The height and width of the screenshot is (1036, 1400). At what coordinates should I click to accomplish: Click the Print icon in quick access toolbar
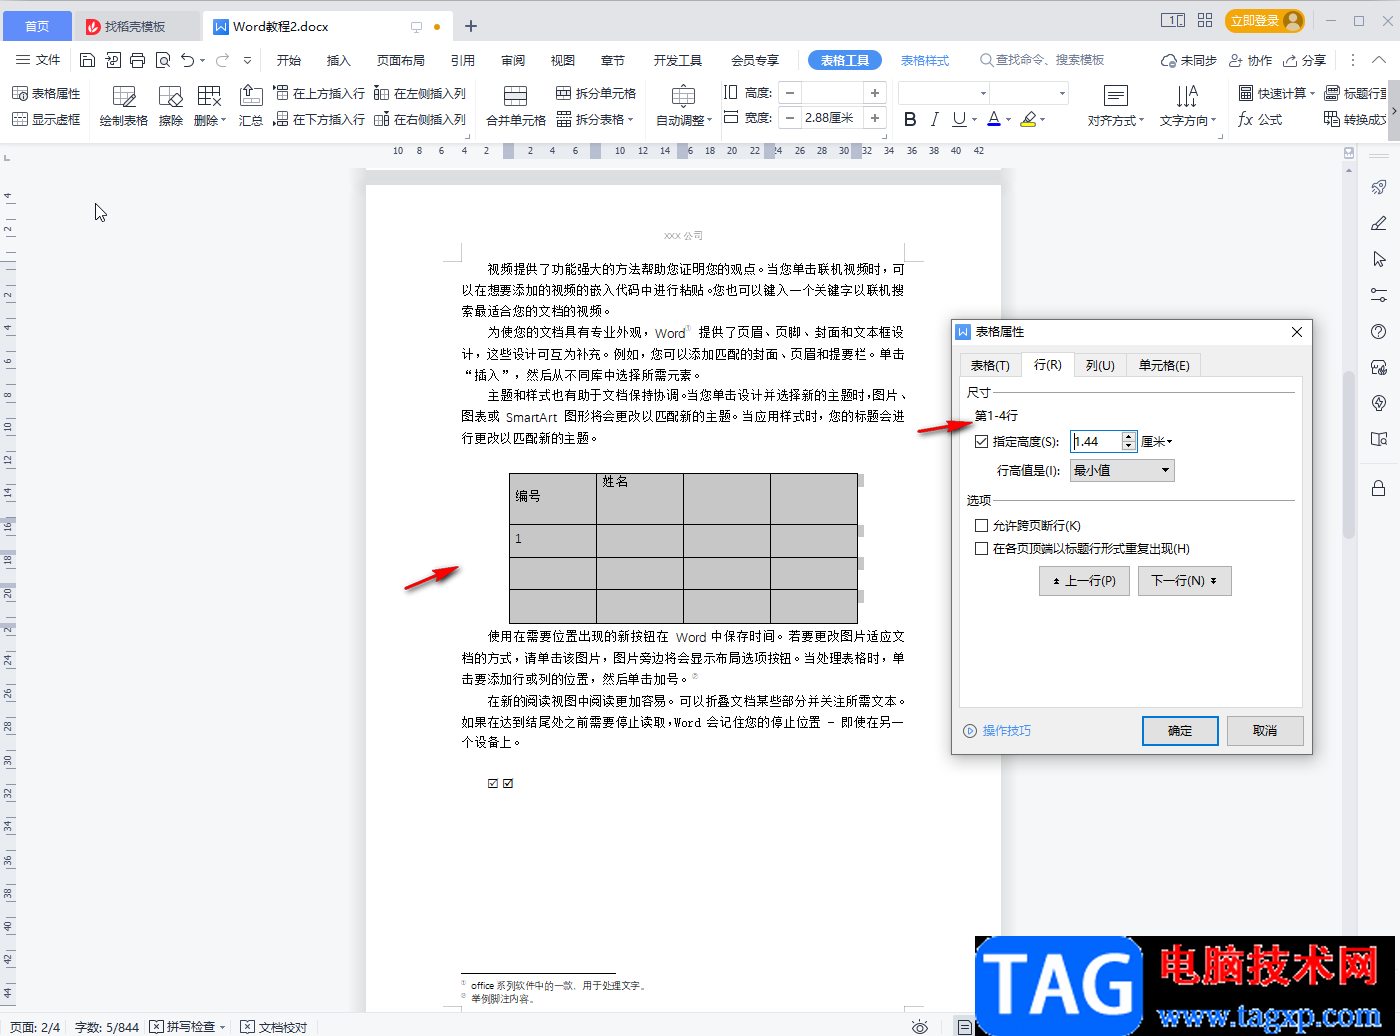pos(137,60)
